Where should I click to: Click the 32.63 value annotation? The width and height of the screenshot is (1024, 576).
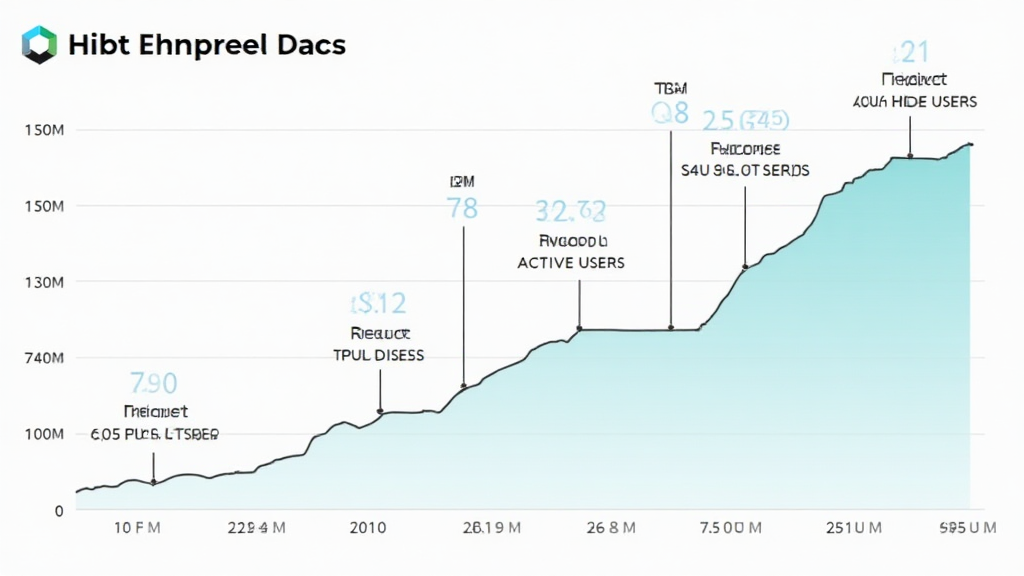(x=571, y=211)
